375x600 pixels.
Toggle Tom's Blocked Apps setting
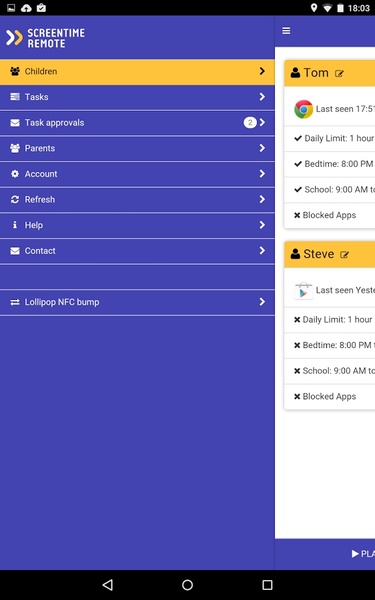tap(330, 215)
